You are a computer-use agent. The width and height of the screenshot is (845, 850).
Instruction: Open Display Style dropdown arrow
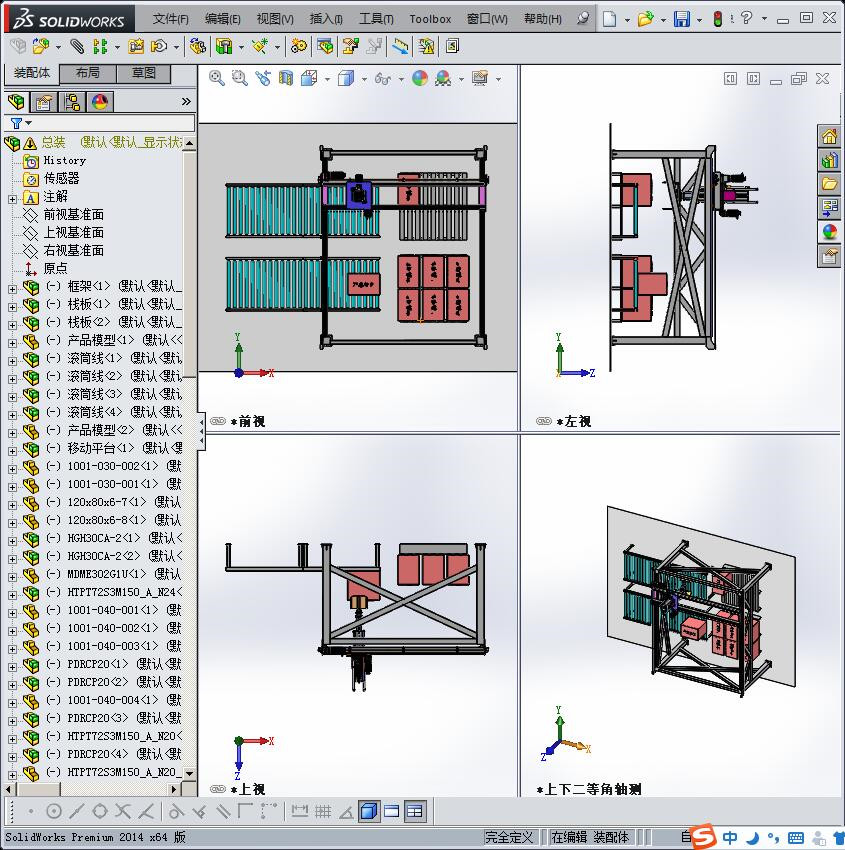(364, 80)
